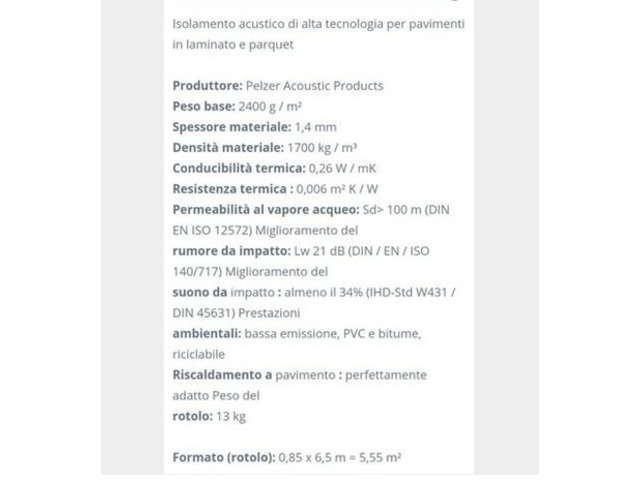Click 'Pelzer Acoustic Products' manufacturer name
The image size is (640, 480).
(315, 86)
